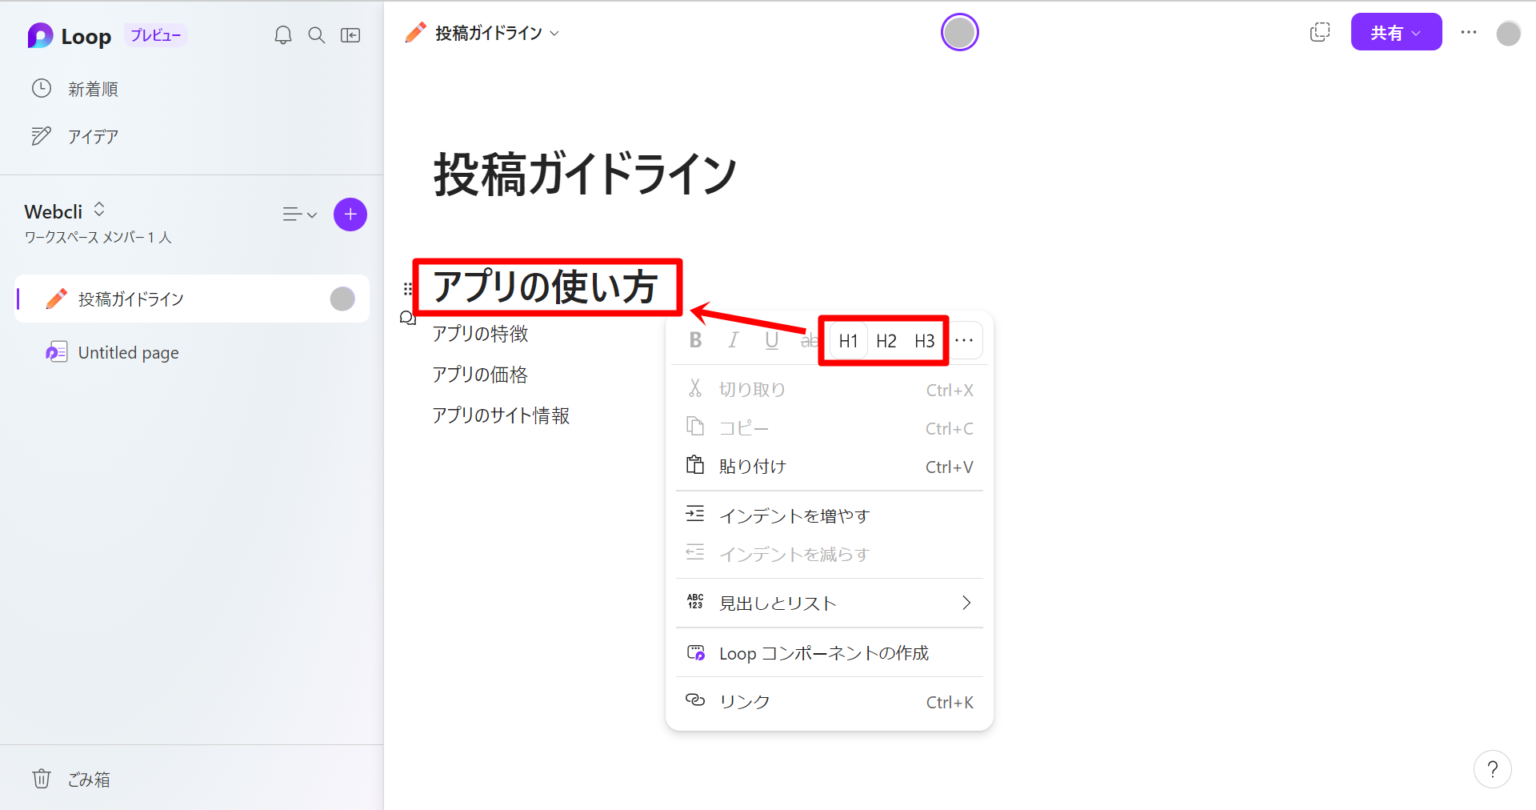1536x810 pixels.
Task: Click the copy component icon beside 共有
Action: click(x=1320, y=32)
